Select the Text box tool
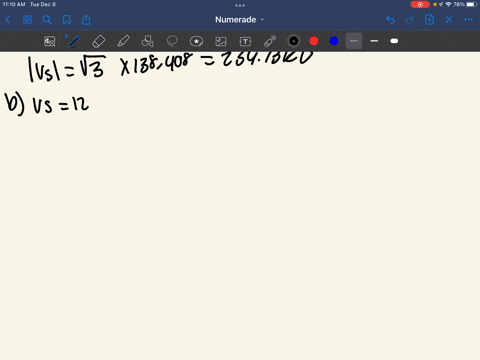Image resolution: width=480 pixels, height=360 pixels. point(245,41)
